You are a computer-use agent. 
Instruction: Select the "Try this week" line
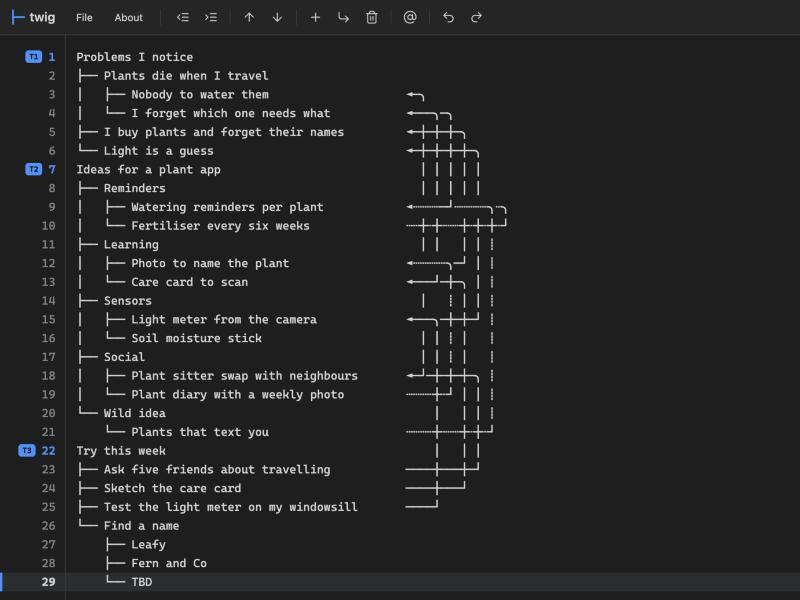(121, 451)
